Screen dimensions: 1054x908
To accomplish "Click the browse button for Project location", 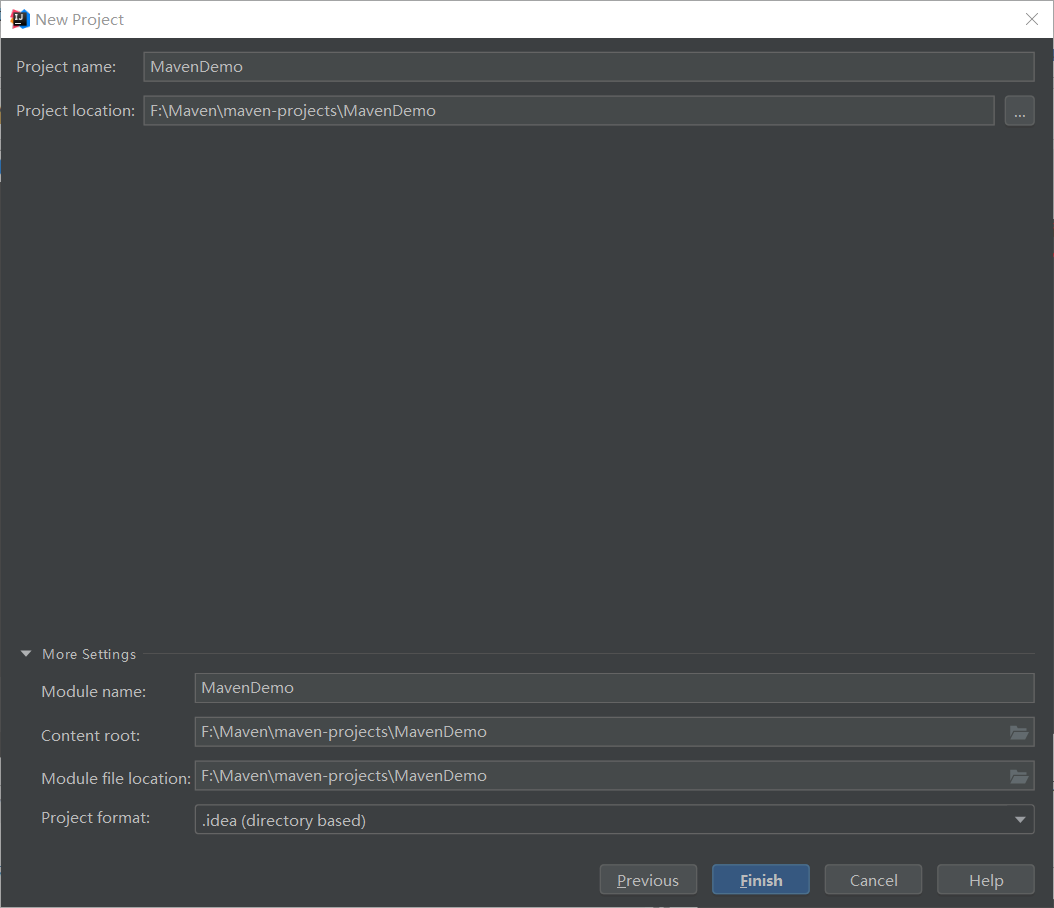I will click(1019, 110).
